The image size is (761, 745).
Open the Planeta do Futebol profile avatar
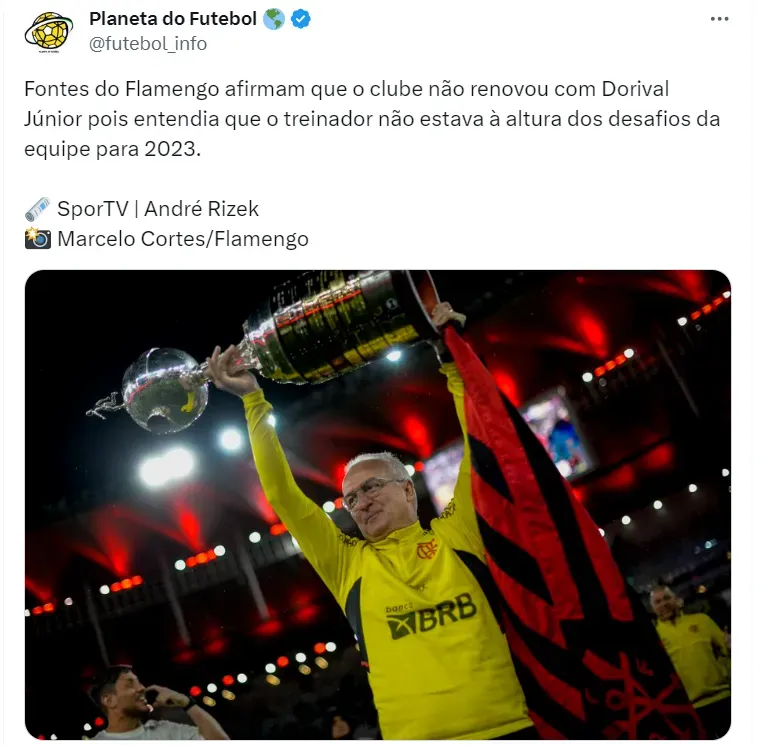49,32
